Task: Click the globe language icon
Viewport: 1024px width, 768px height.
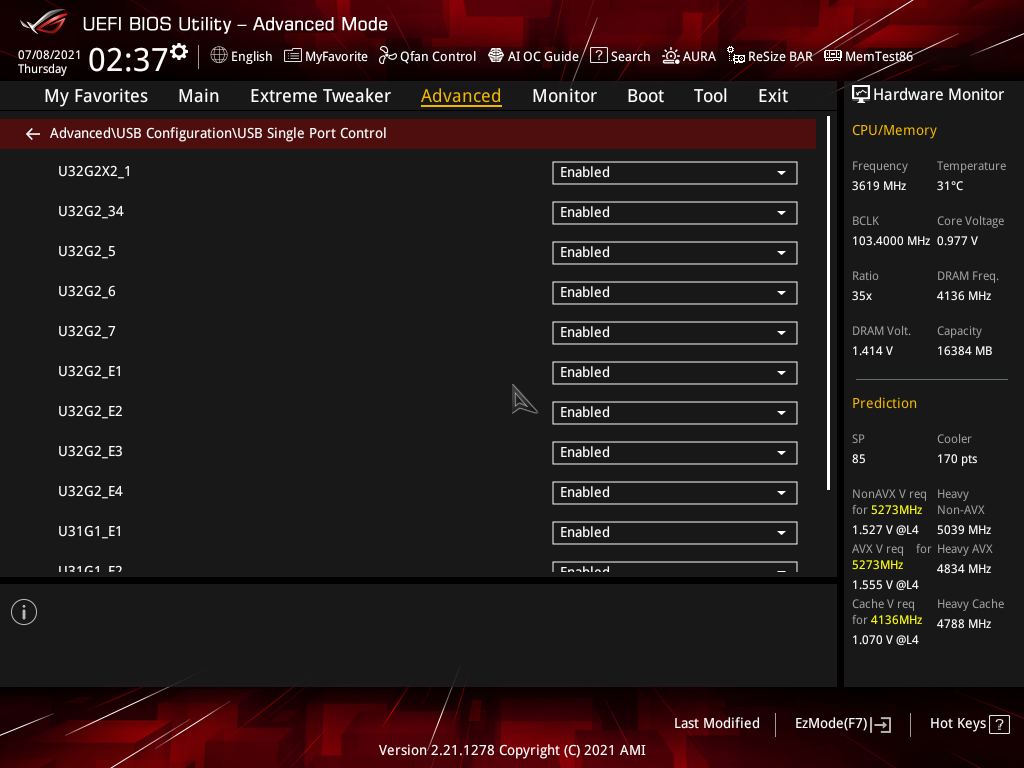Action: (x=219, y=56)
